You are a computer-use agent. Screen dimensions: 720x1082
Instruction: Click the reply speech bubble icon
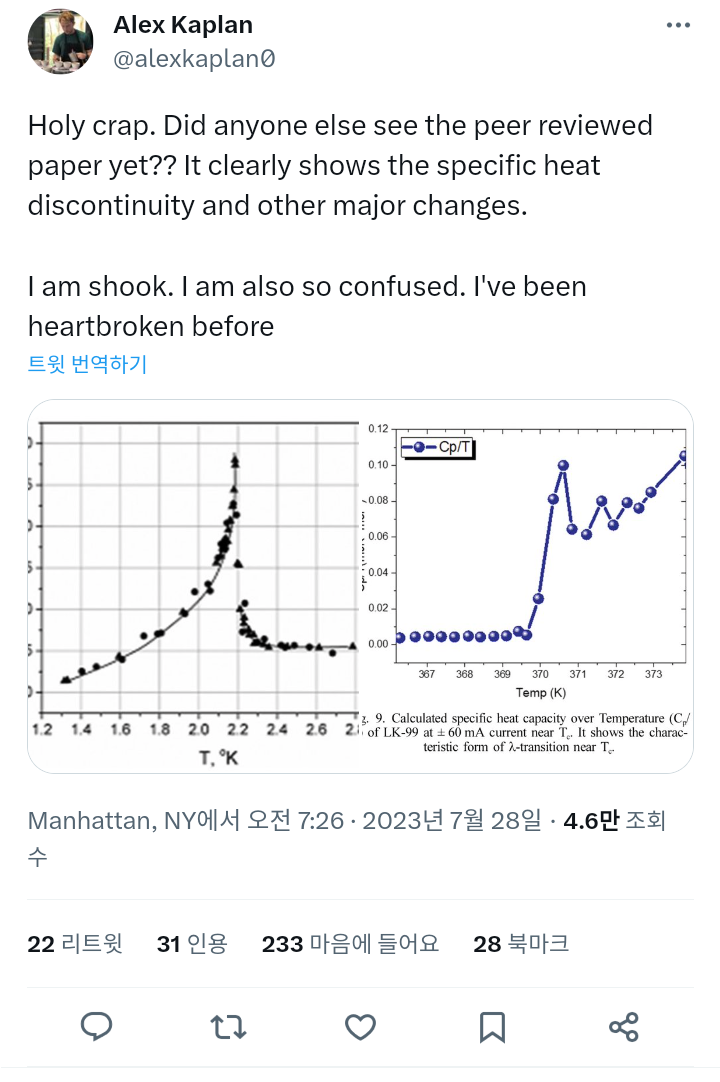pos(96,1026)
